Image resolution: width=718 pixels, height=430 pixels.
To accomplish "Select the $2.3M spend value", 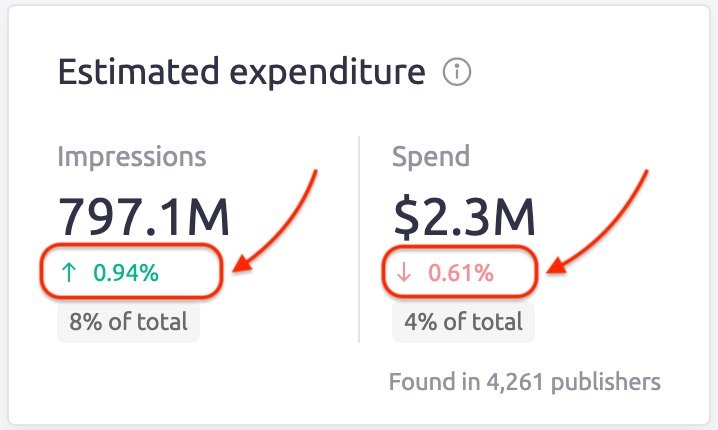I will coord(462,217).
